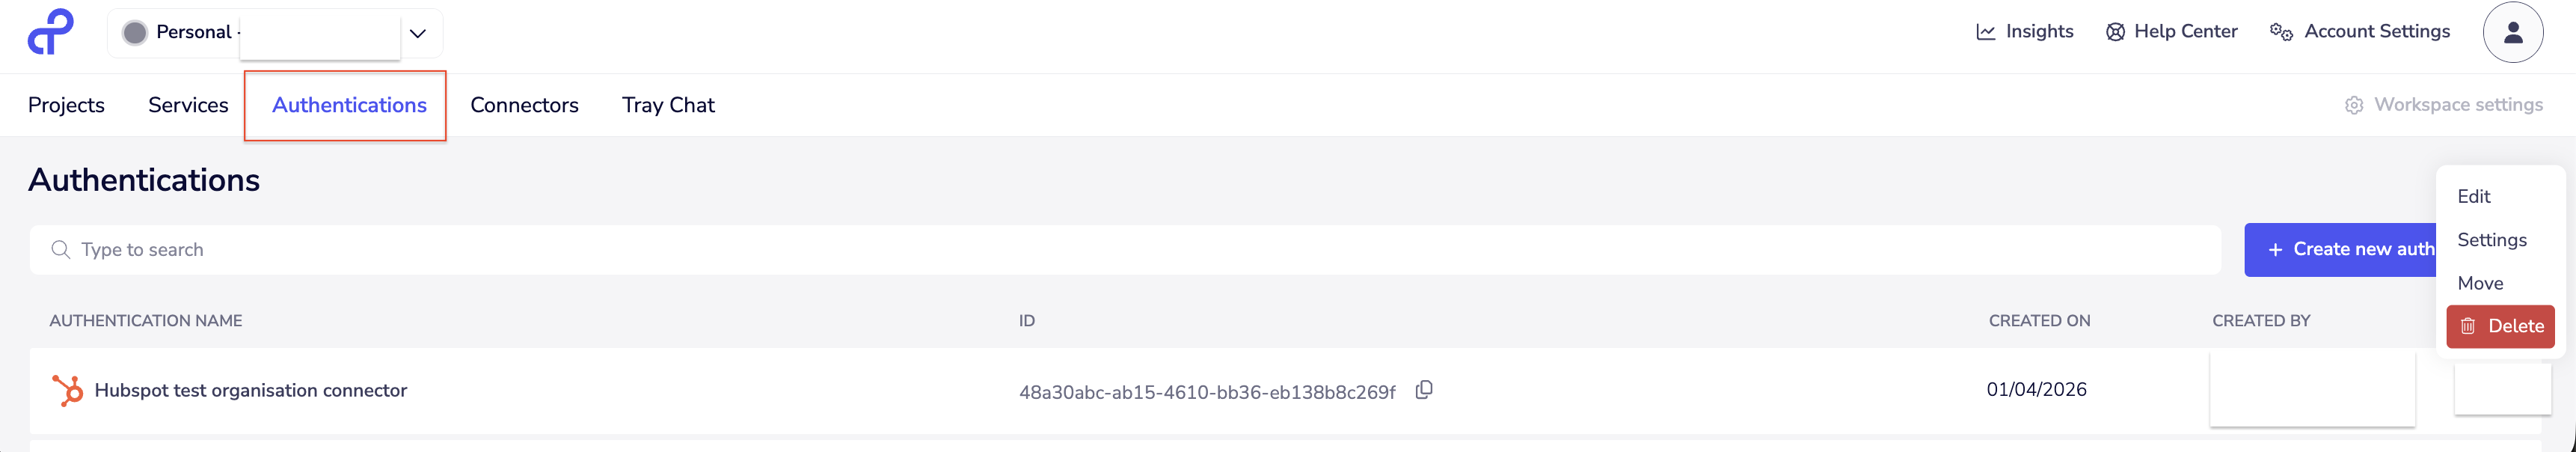Viewport: 2576px width, 452px height.
Task: Click the Help Center icon
Action: [x=2115, y=31]
